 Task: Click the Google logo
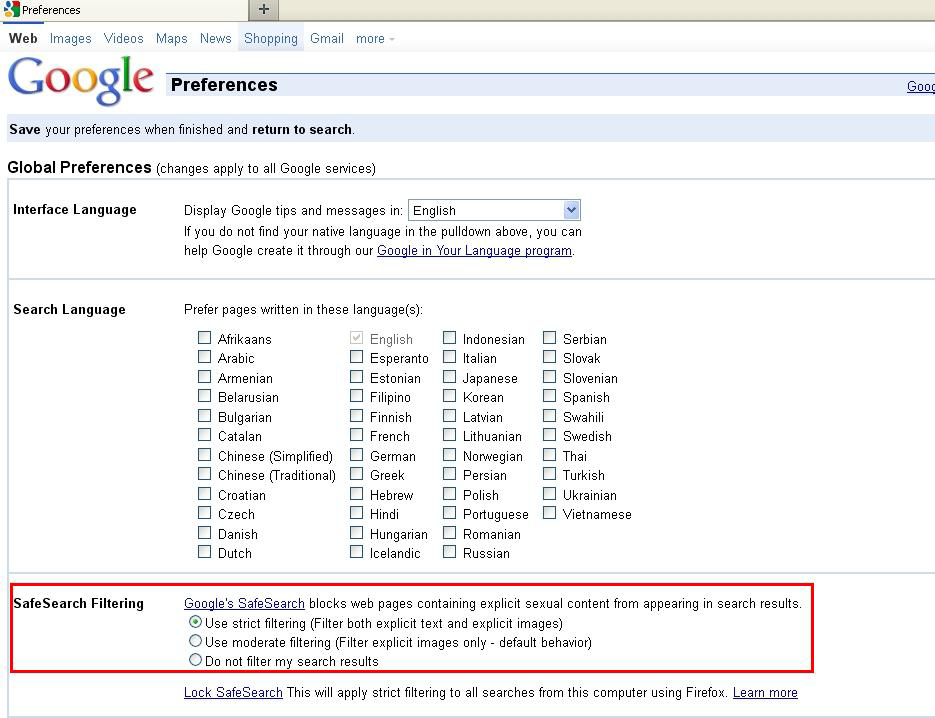pyautogui.click(x=81, y=80)
